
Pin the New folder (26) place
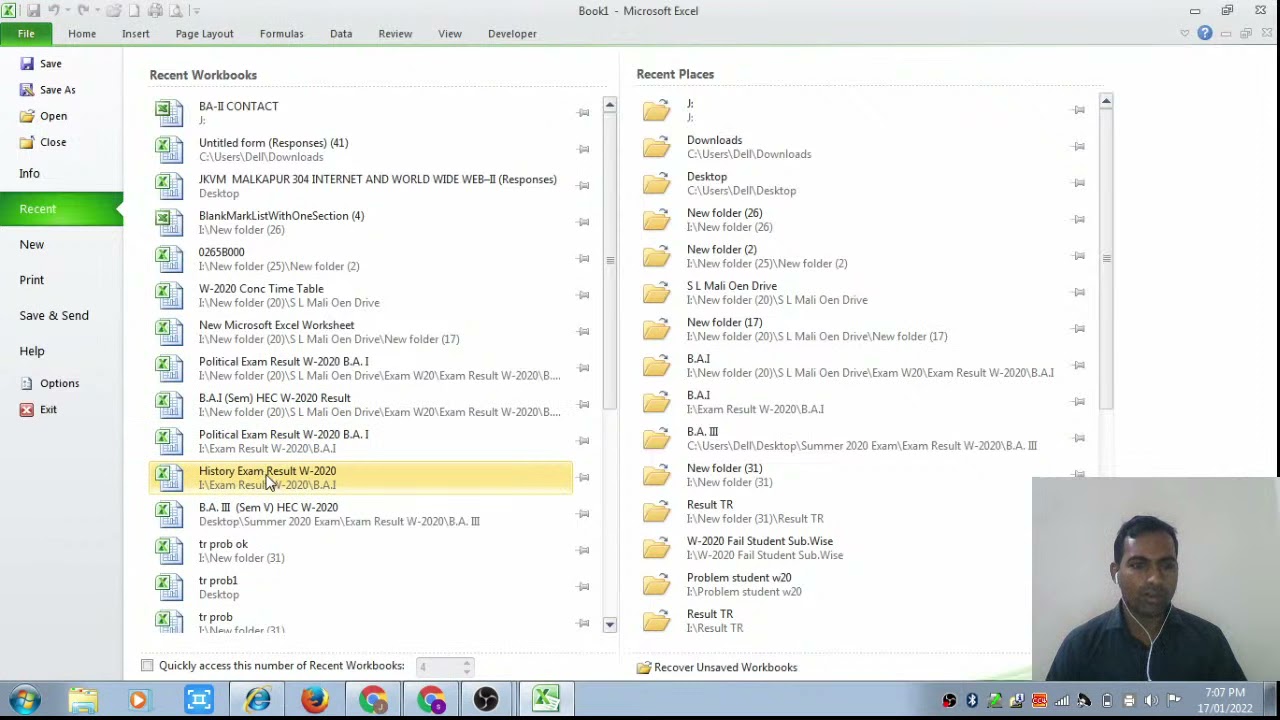pos(1079,220)
